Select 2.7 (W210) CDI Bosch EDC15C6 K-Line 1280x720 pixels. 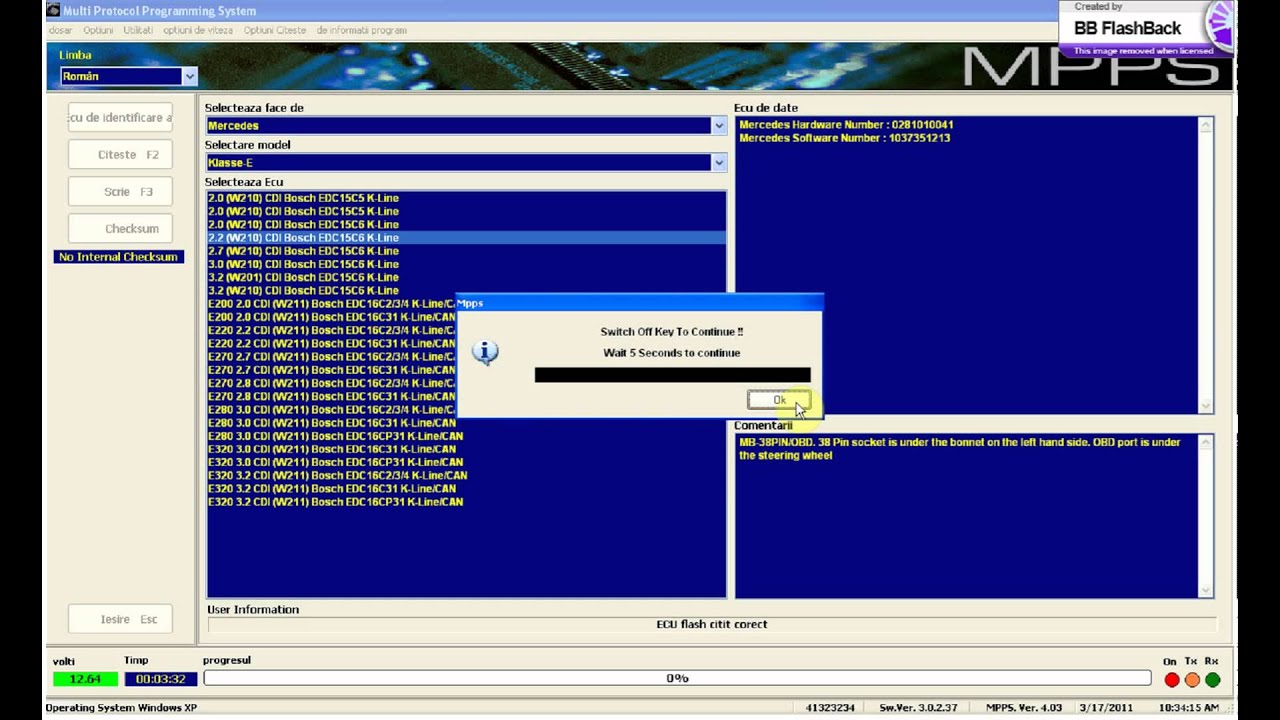tap(466, 251)
